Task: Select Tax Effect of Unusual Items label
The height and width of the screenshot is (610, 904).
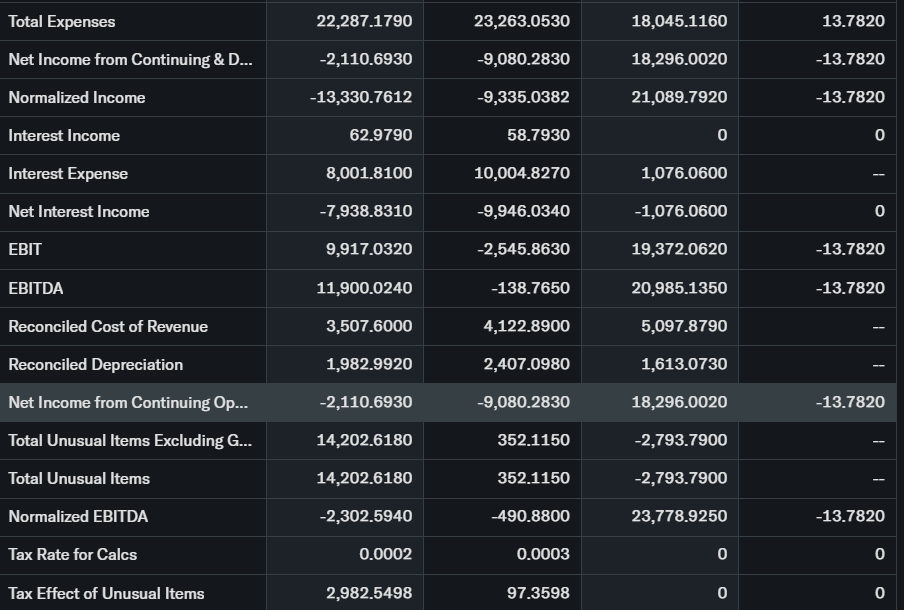Action: tap(106, 593)
